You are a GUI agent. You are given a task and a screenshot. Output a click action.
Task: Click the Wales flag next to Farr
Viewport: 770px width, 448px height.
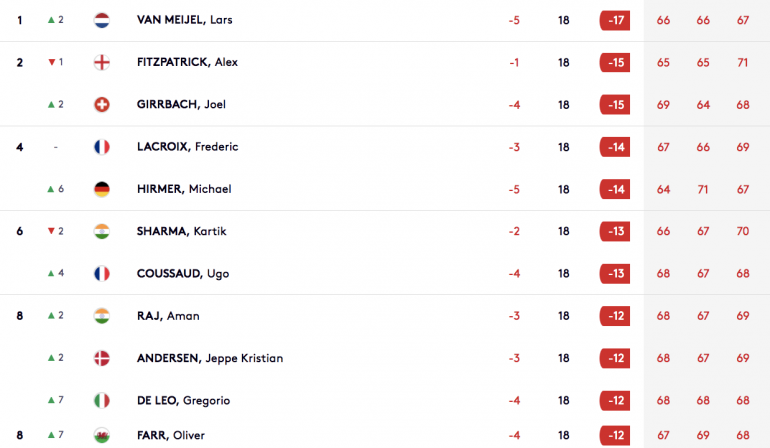(102, 435)
